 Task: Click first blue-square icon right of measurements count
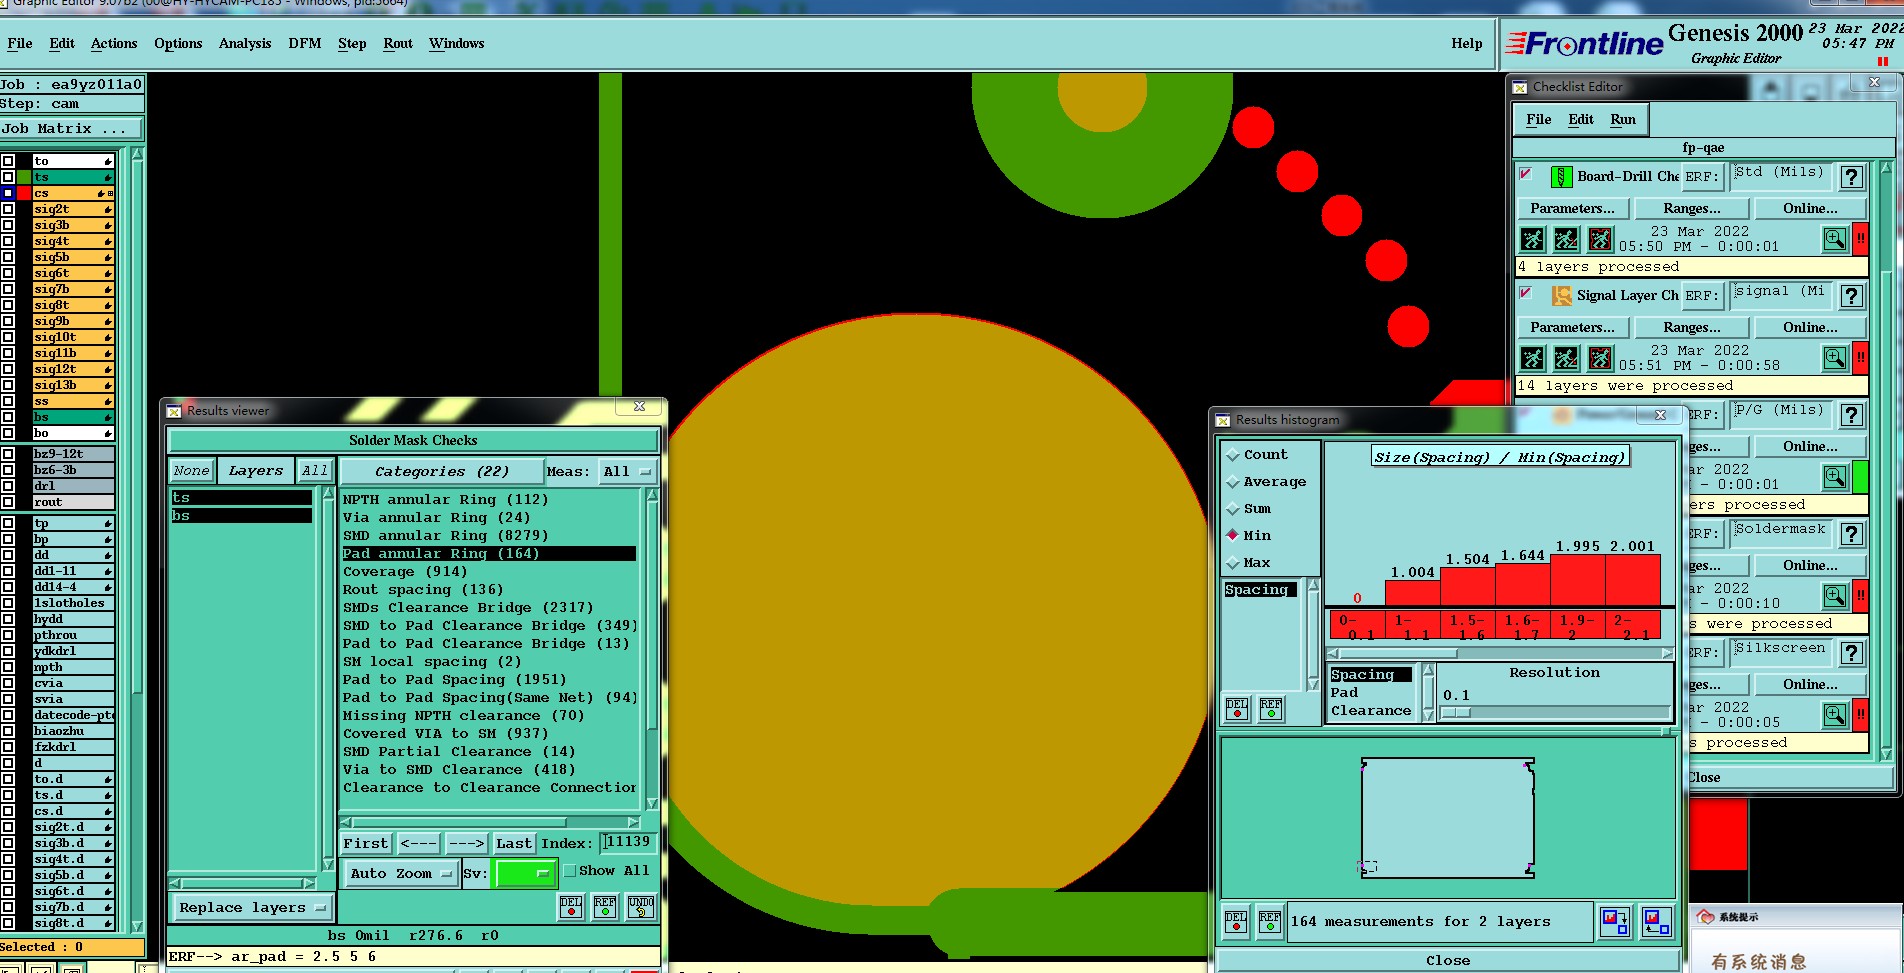click(x=1615, y=922)
